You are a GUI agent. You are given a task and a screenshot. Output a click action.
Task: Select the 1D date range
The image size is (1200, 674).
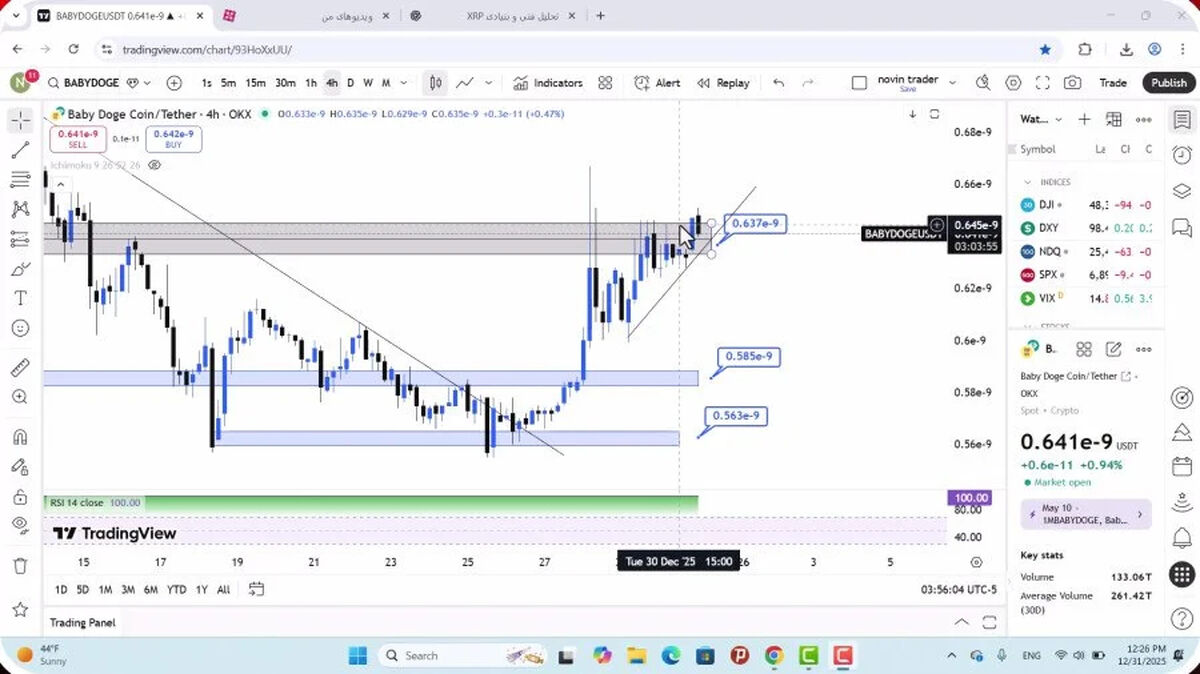click(61, 589)
